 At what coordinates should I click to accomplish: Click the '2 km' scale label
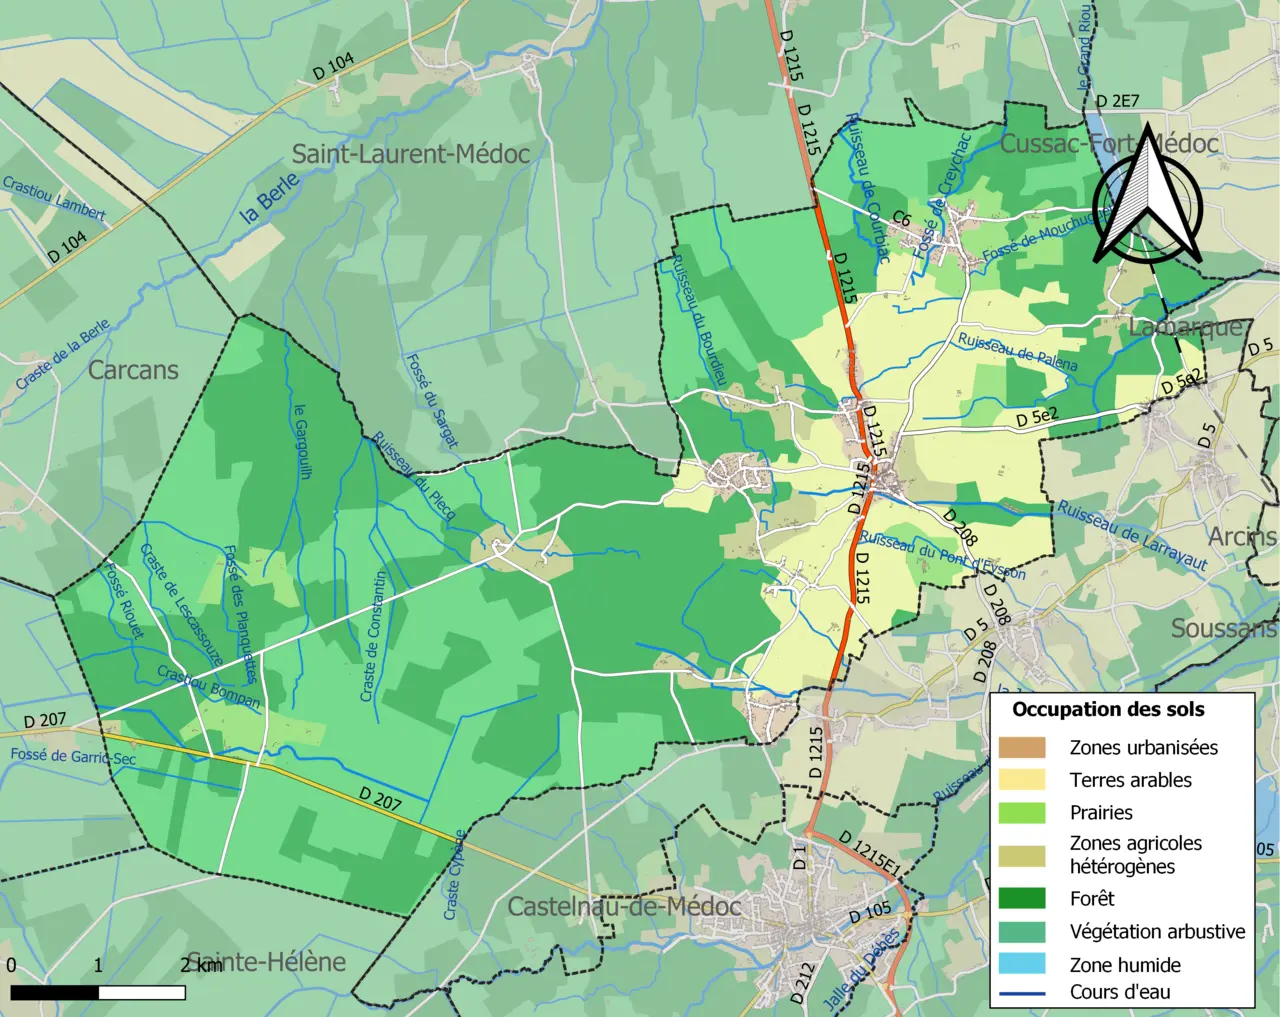tap(202, 965)
